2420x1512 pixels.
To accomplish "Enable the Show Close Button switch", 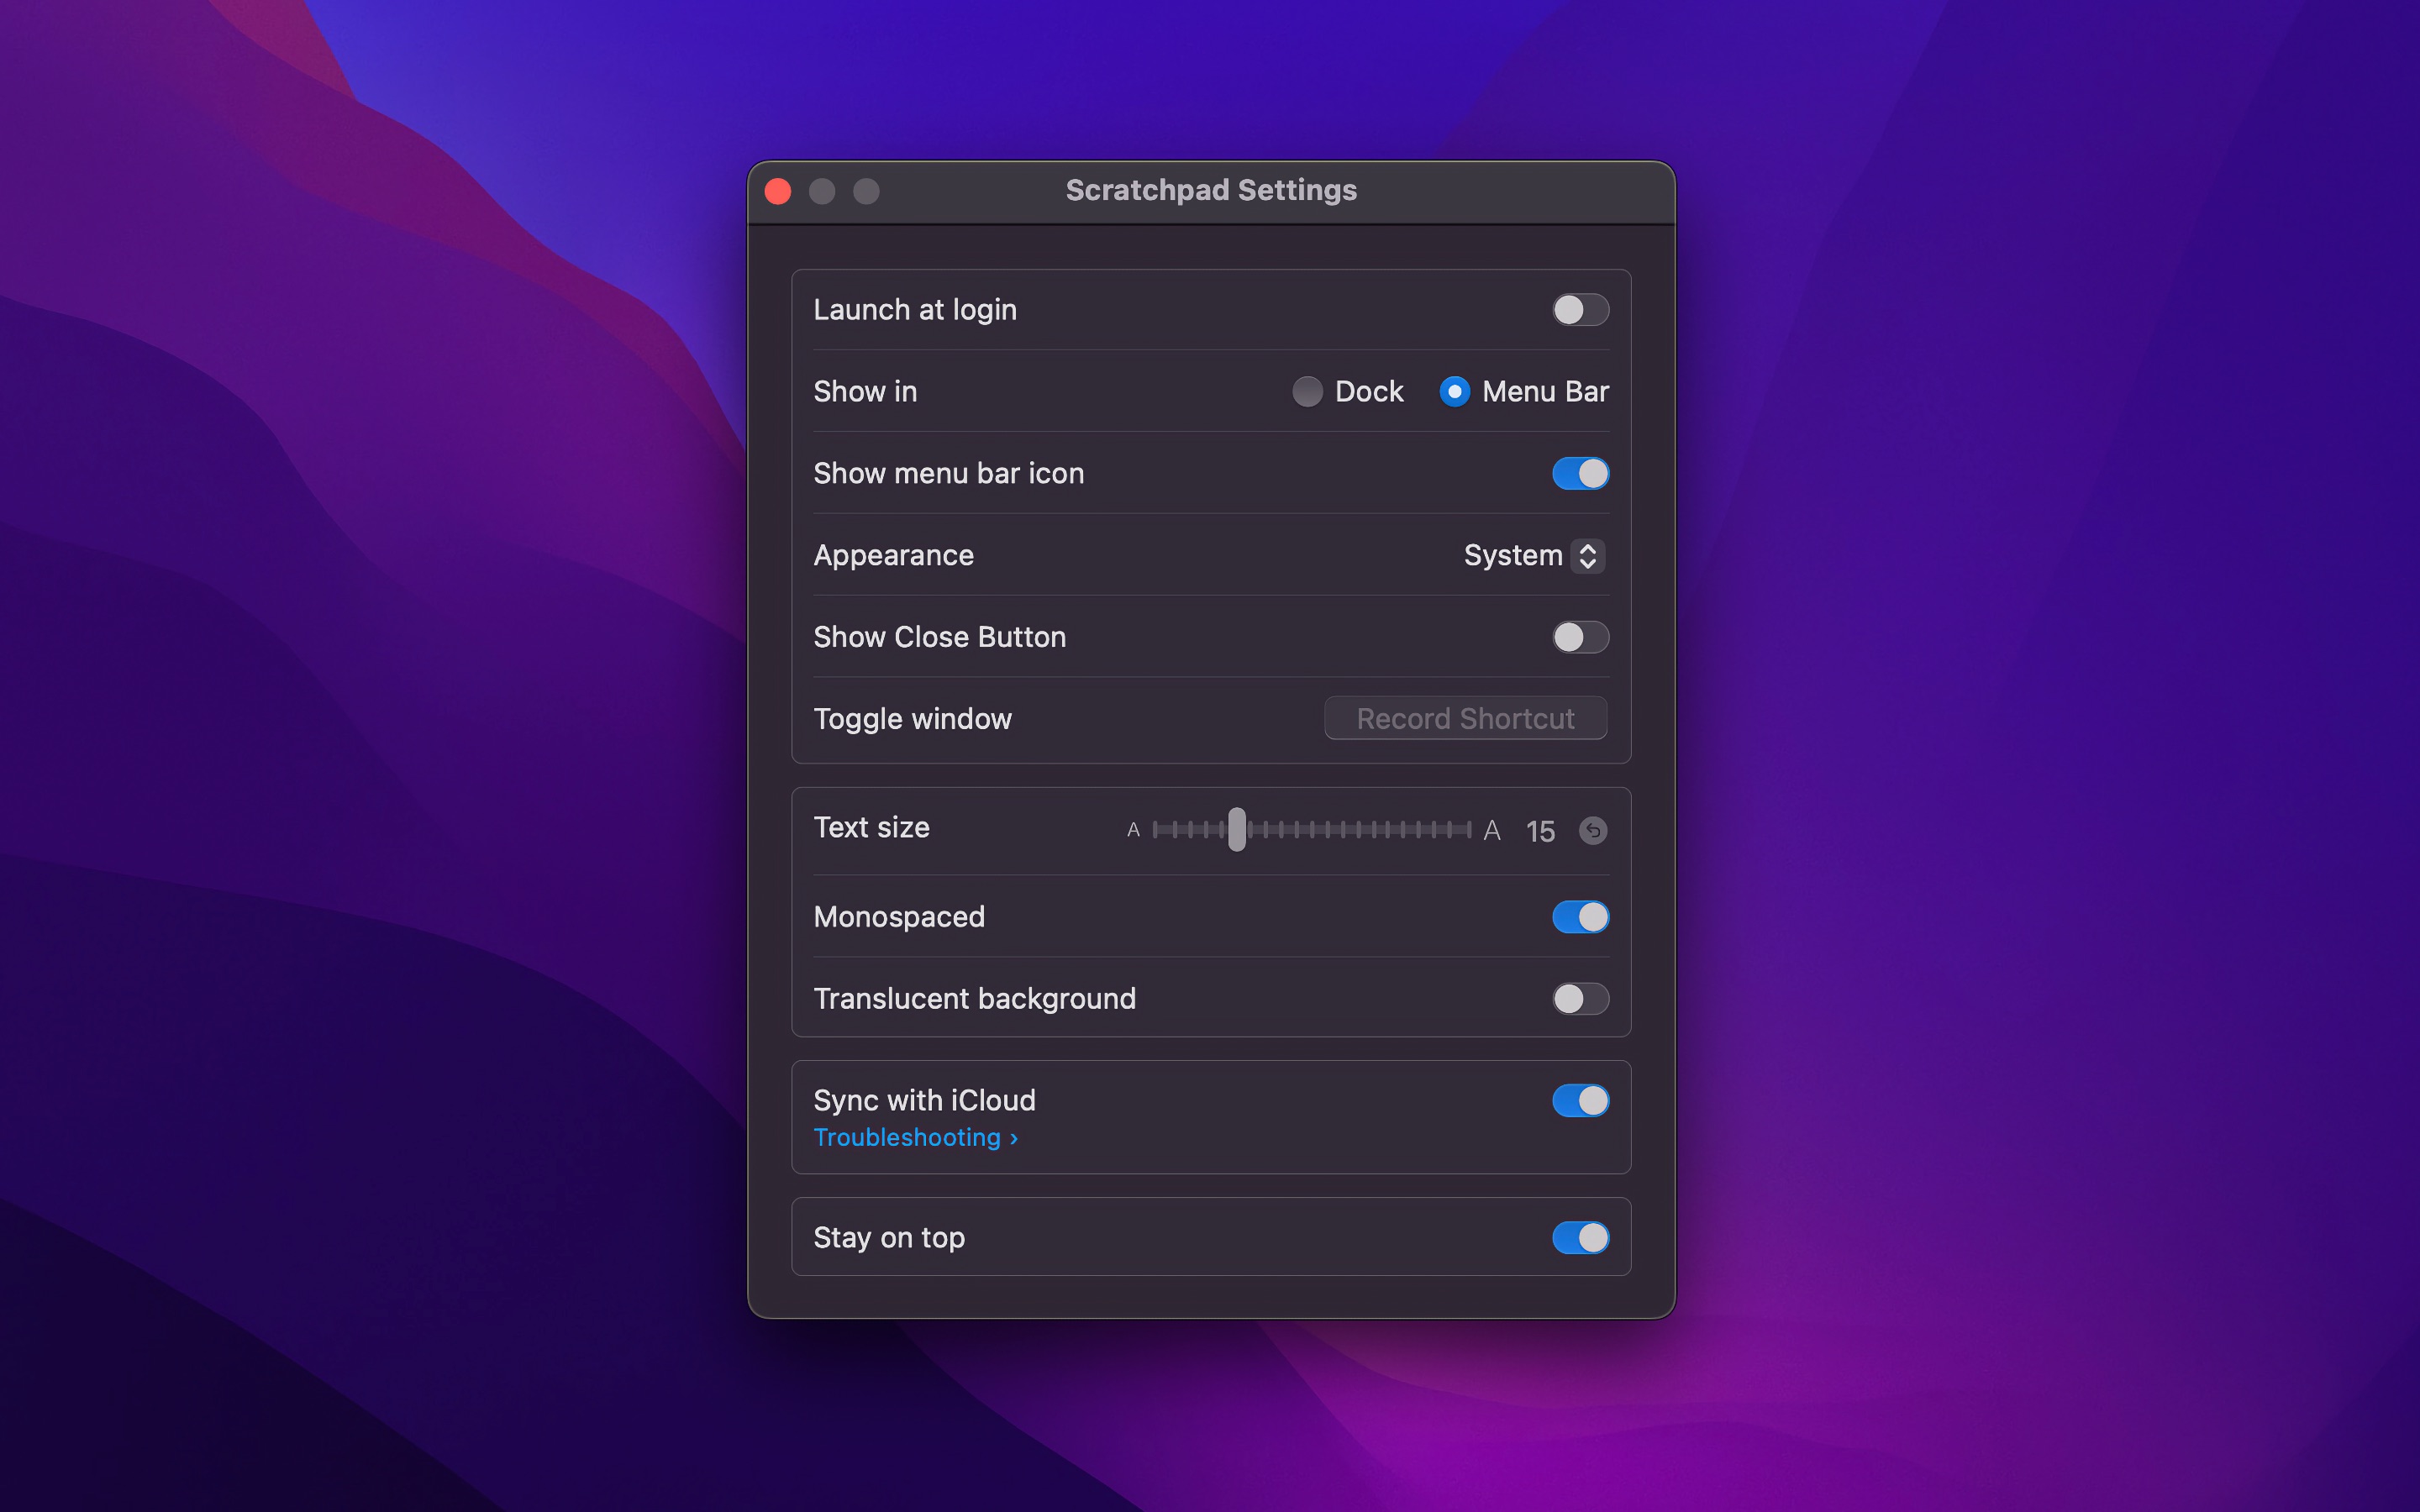I will pyautogui.click(x=1580, y=637).
